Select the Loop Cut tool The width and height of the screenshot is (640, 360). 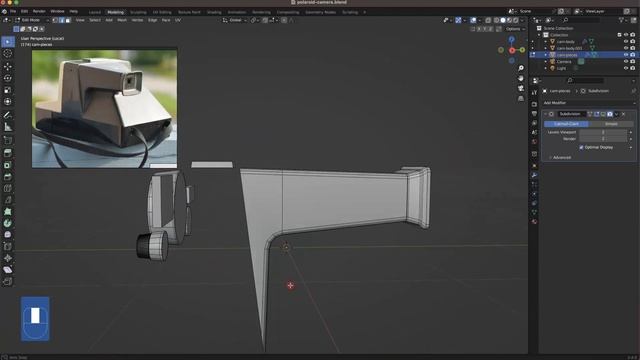coord(8,188)
